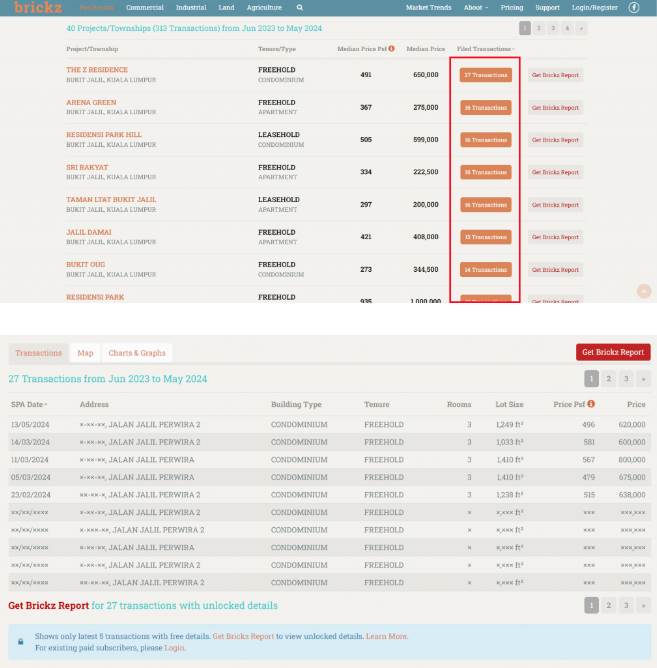View transactions for JALIL DAMAI

pos(486,237)
